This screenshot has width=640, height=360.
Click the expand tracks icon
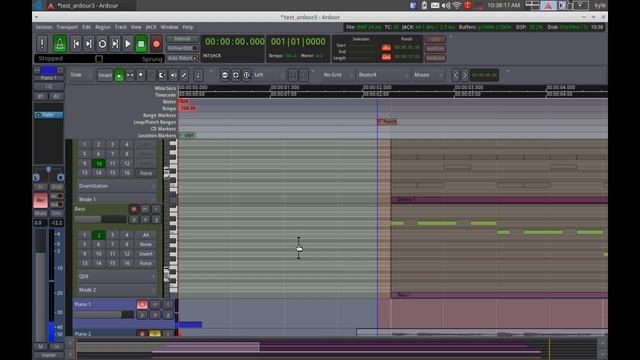[293, 75]
